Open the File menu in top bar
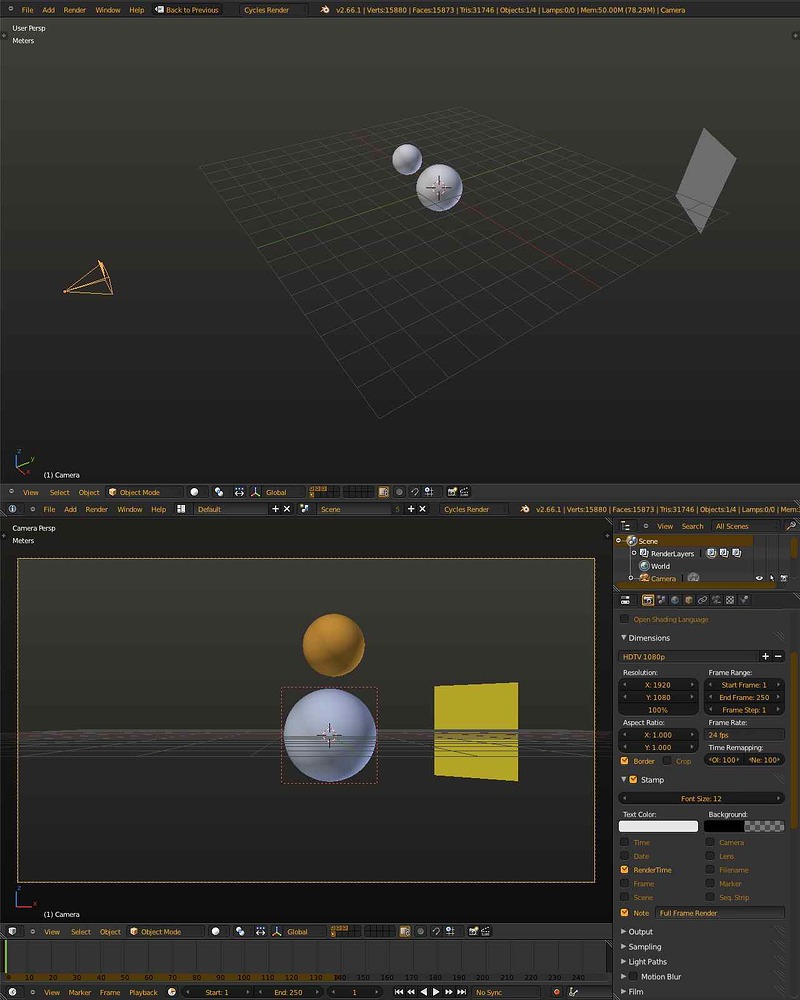The image size is (800, 1000). [27, 10]
